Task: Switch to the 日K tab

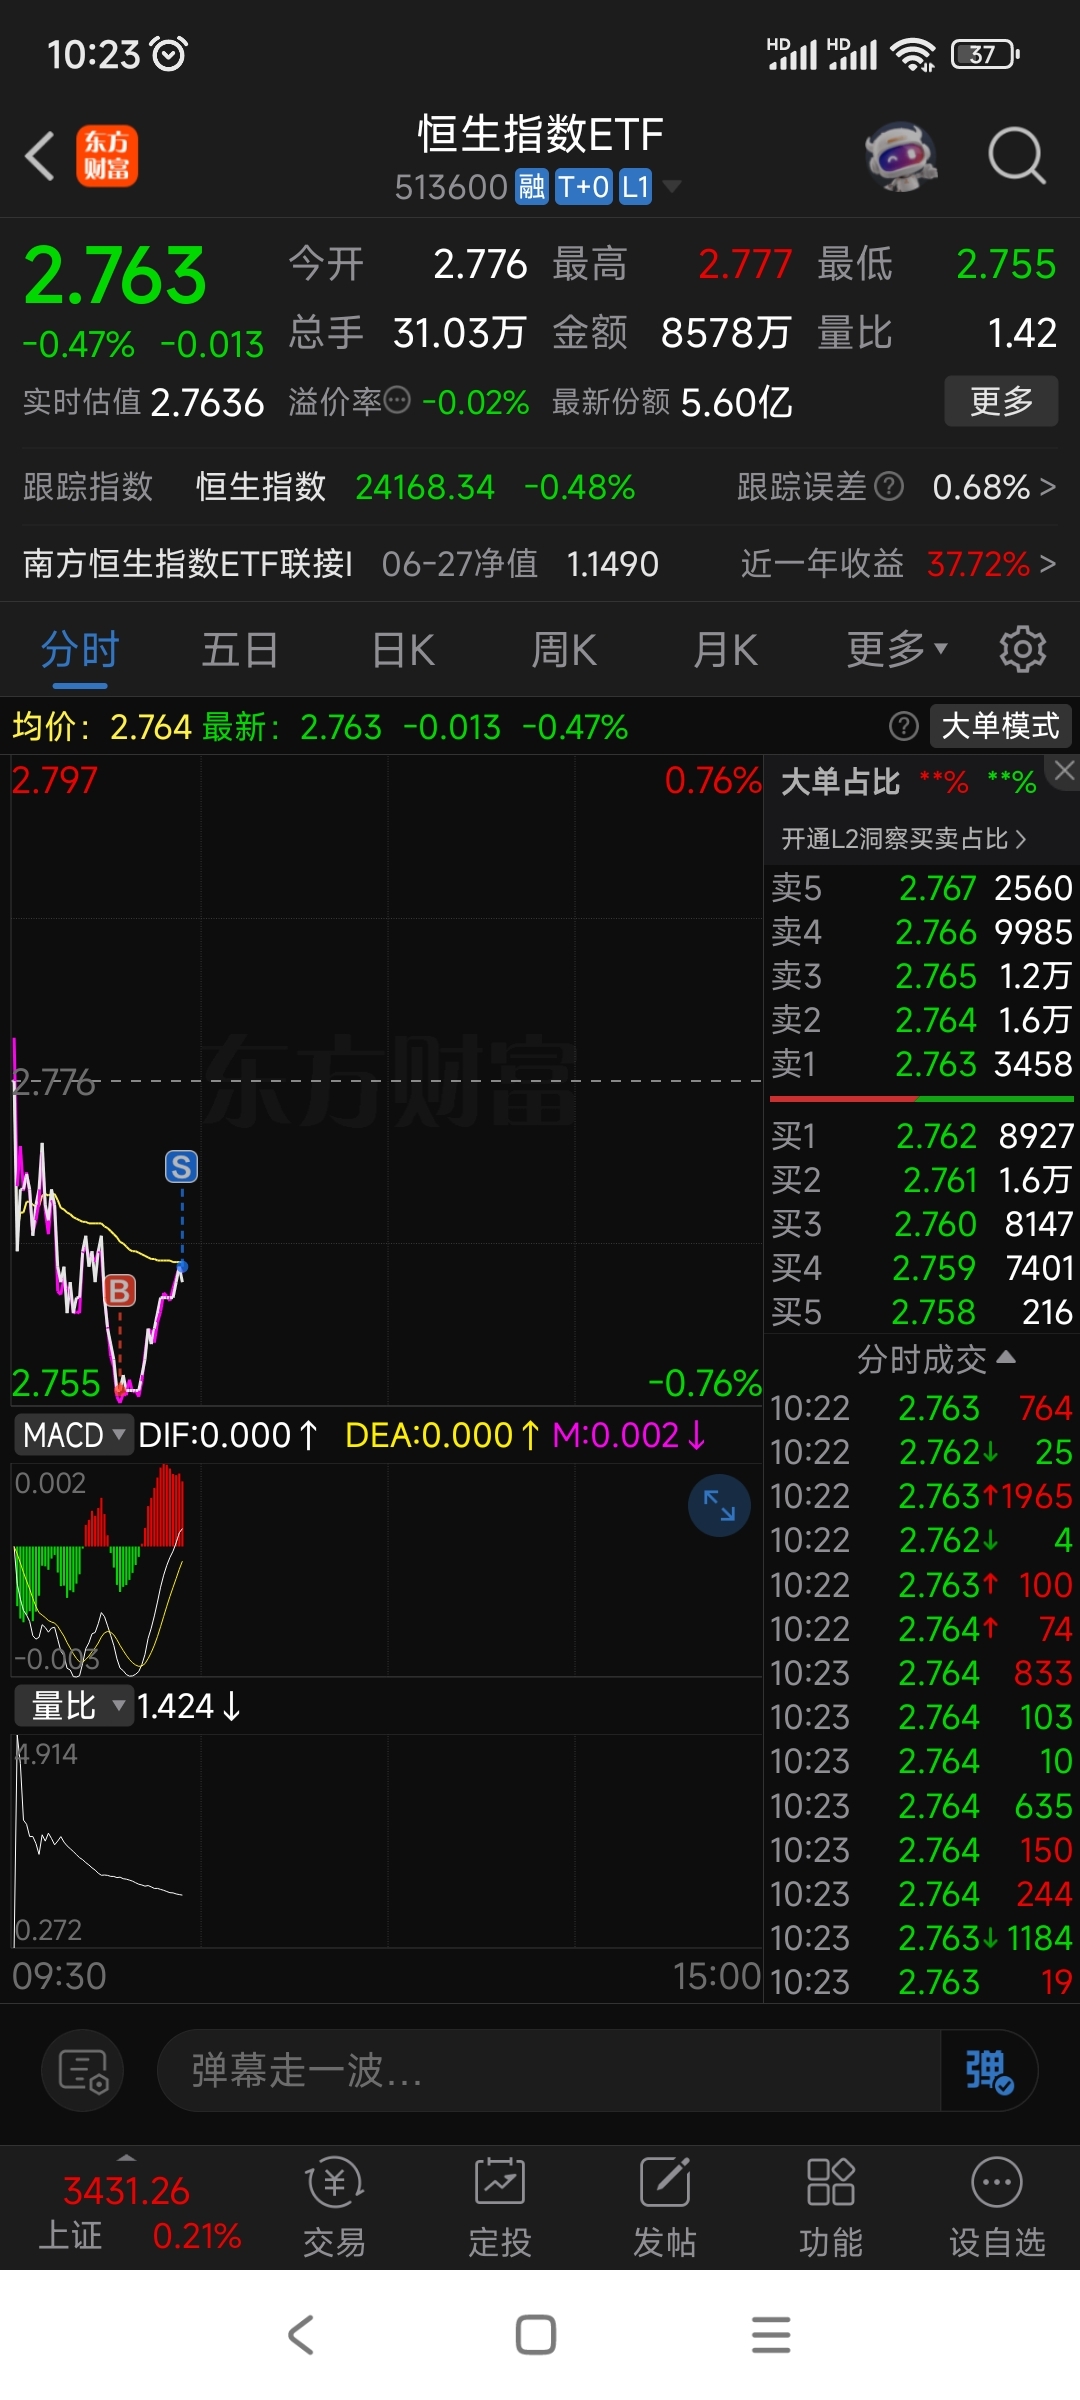Action: [403, 650]
